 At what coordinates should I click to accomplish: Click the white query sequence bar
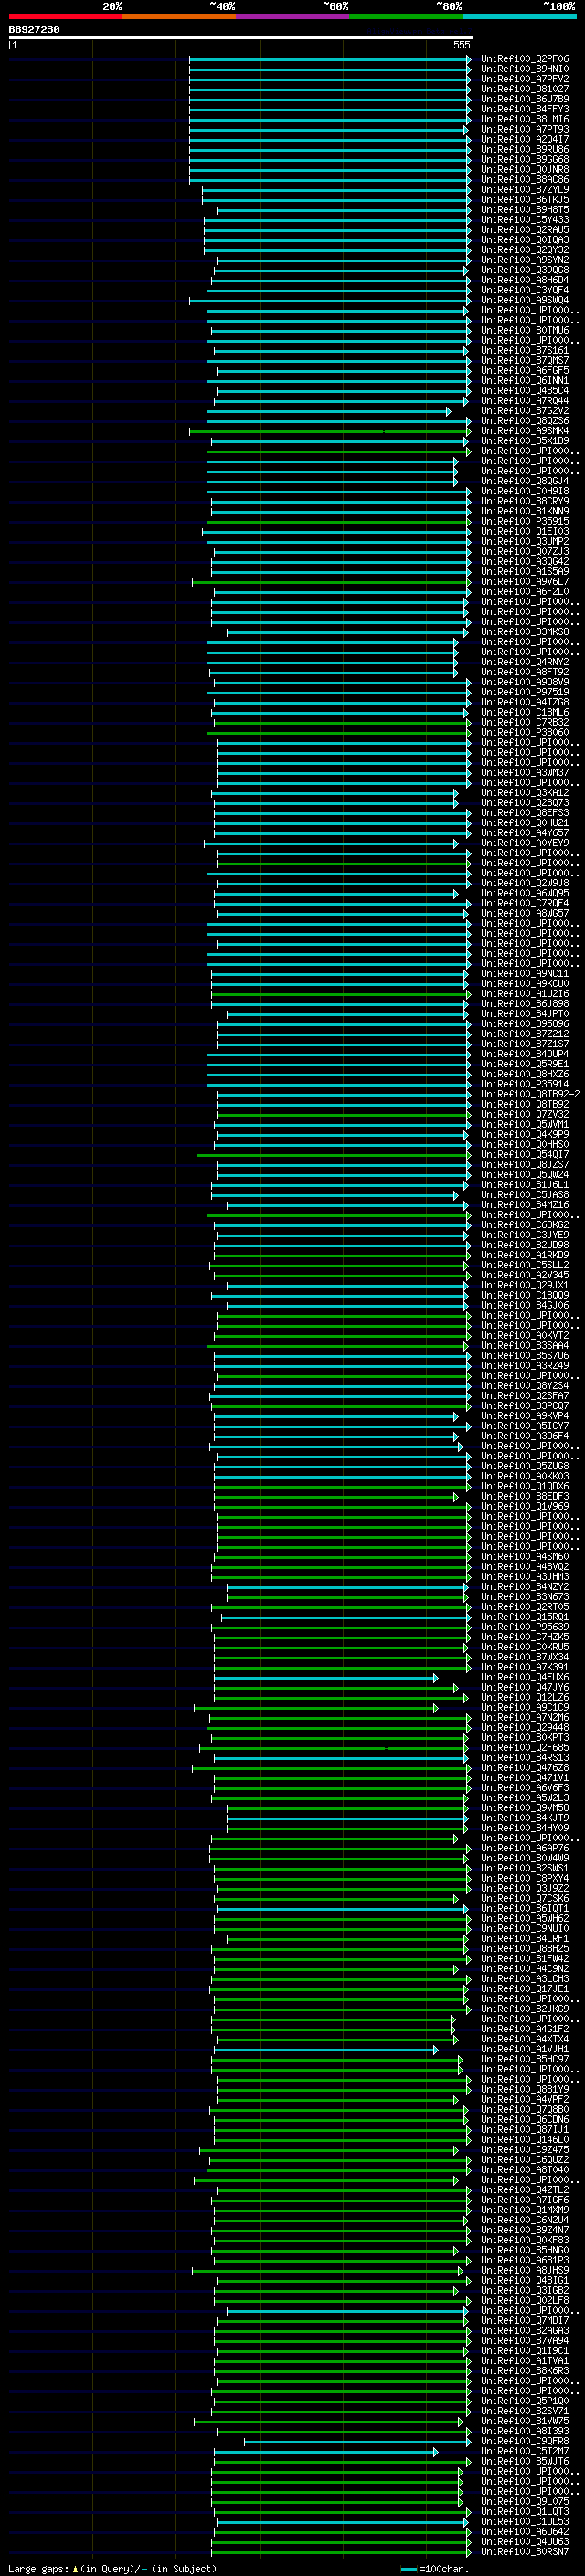[x=241, y=38]
